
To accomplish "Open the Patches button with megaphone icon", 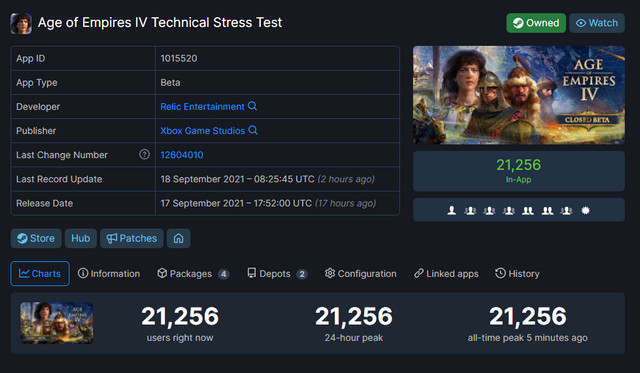I will click(x=131, y=238).
